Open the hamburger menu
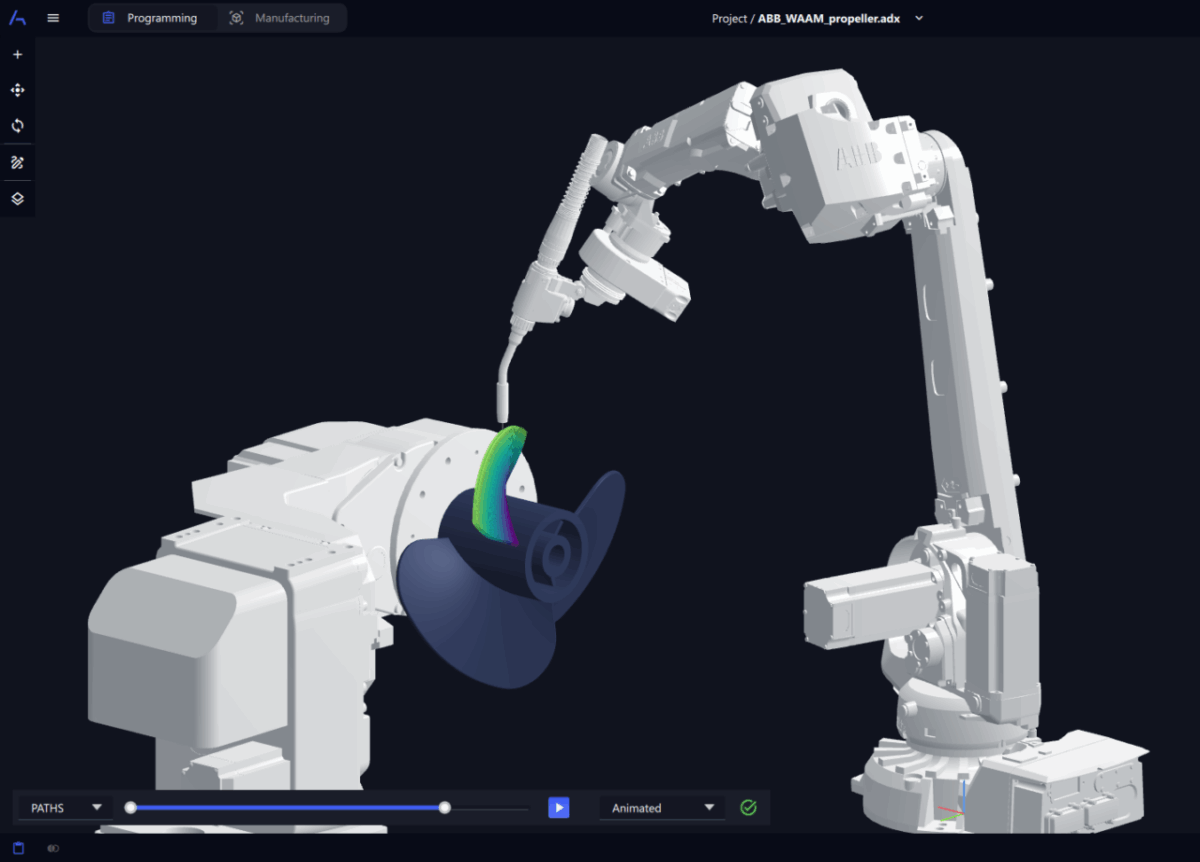 pos(53,17)
